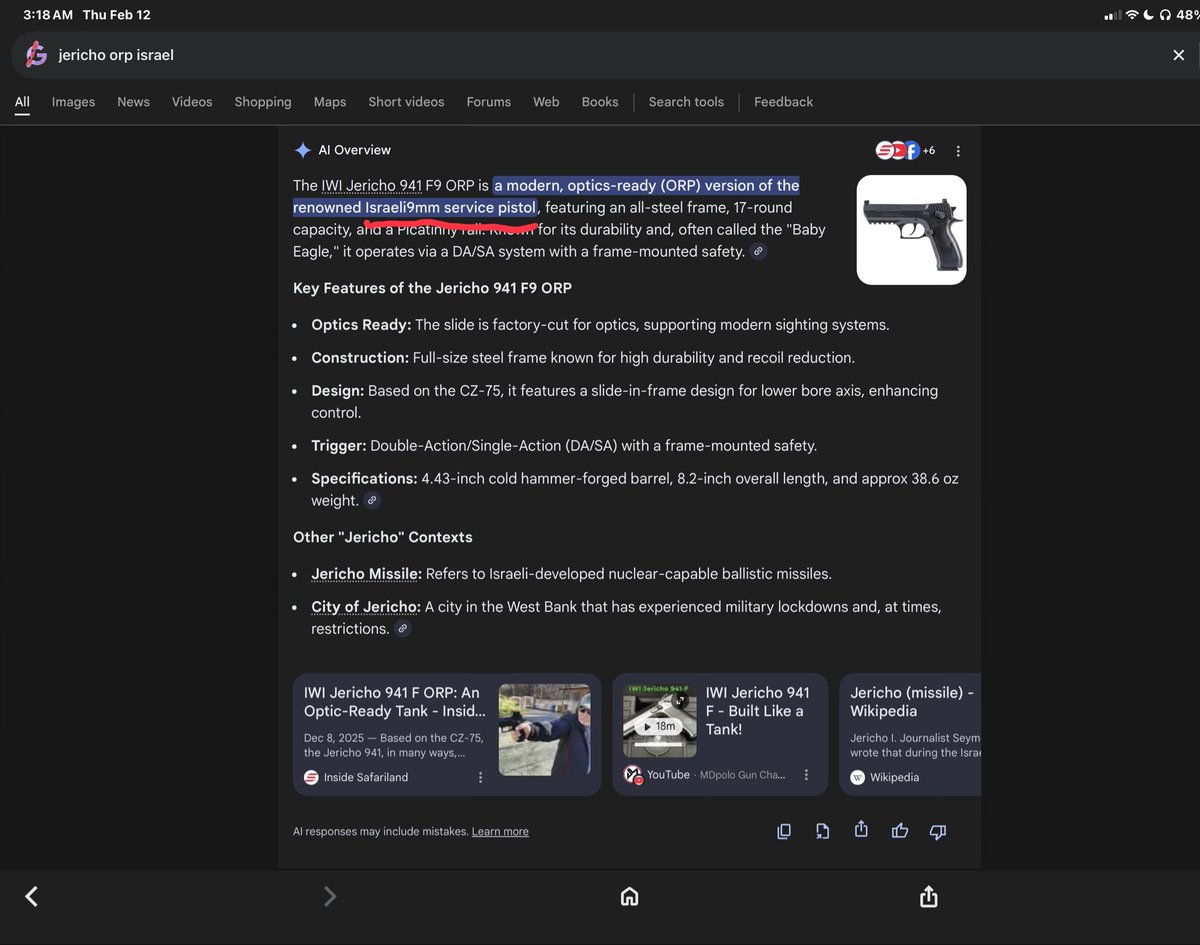The height and width of the screenshot is (945, 1200).
Task: Share the AI Overview
Action: tap(861, 830)
